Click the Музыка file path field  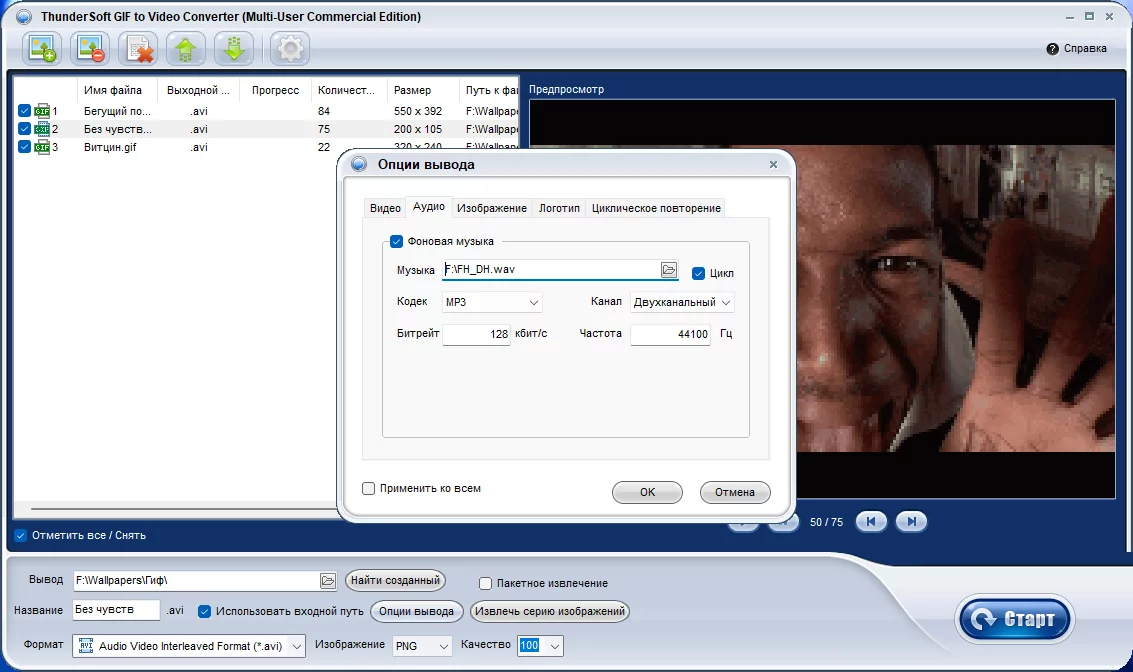click(551, 270)
